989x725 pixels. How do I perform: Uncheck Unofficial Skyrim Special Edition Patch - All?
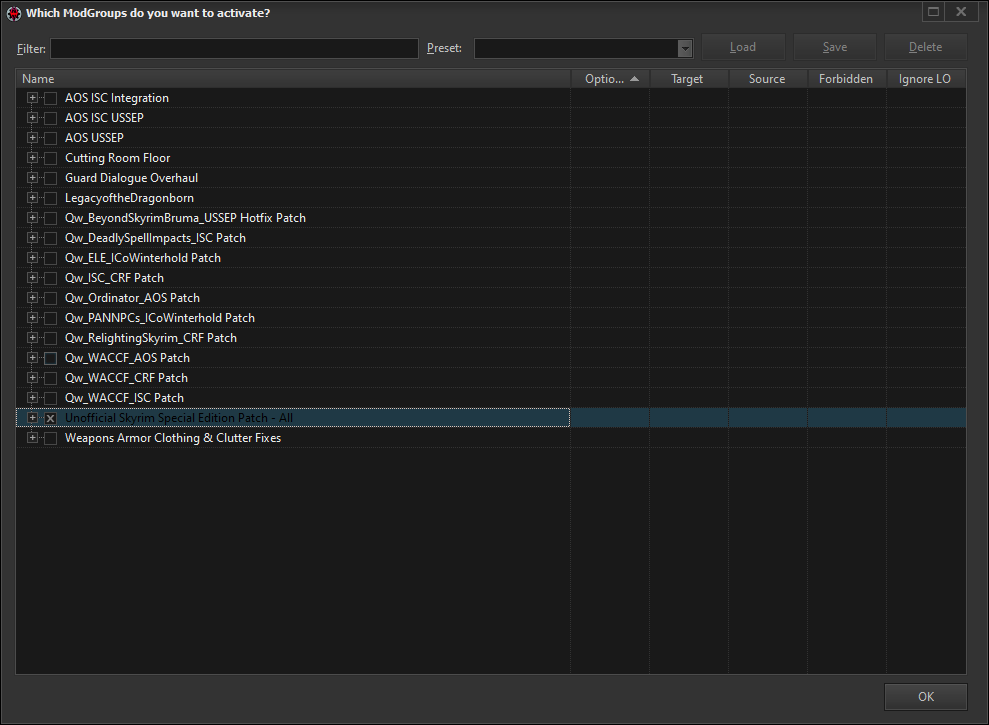(50, 418)
